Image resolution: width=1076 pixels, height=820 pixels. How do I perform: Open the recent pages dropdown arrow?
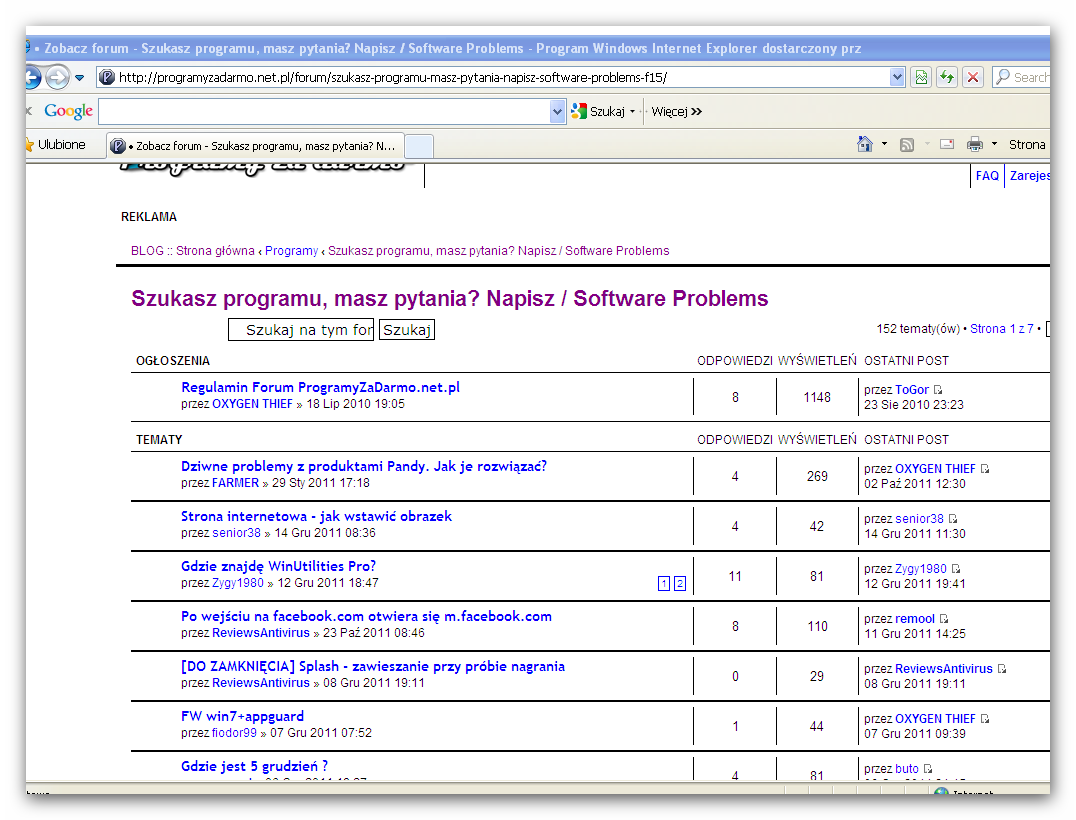[x=80, y=78]
